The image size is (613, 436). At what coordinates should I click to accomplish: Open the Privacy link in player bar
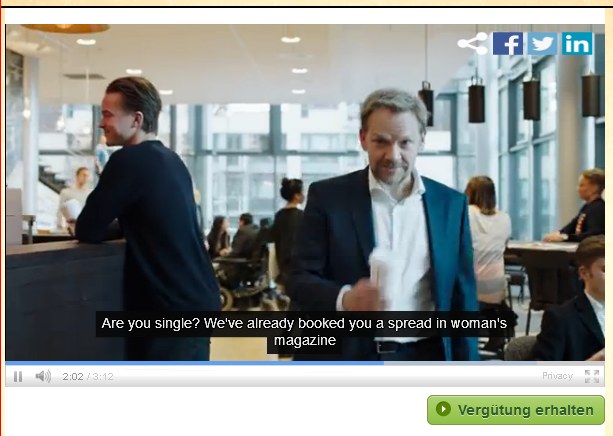click(557, 376)
